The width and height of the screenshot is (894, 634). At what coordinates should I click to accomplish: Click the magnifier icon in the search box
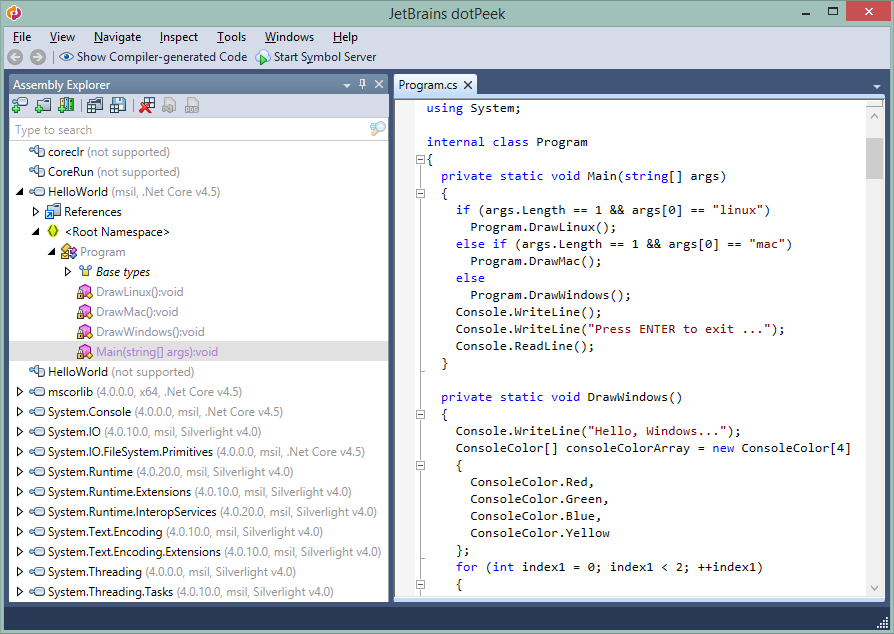point(377,129)
